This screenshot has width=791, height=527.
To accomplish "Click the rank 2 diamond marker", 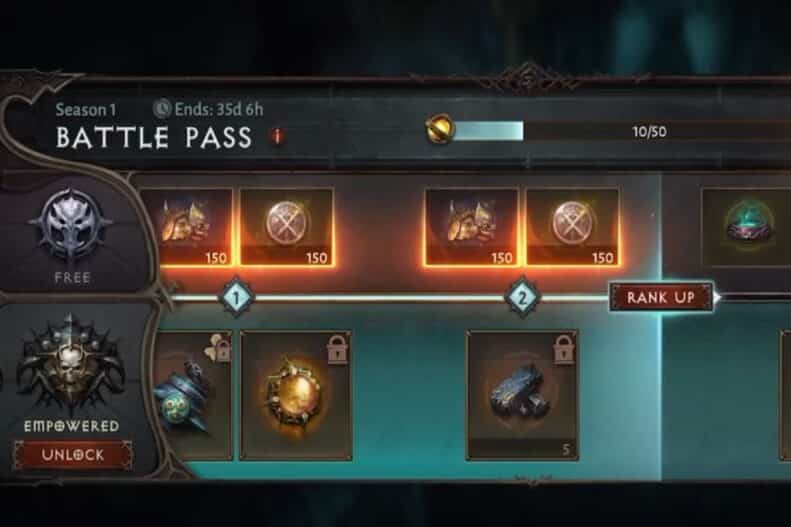I will click(x=523, y=298).
